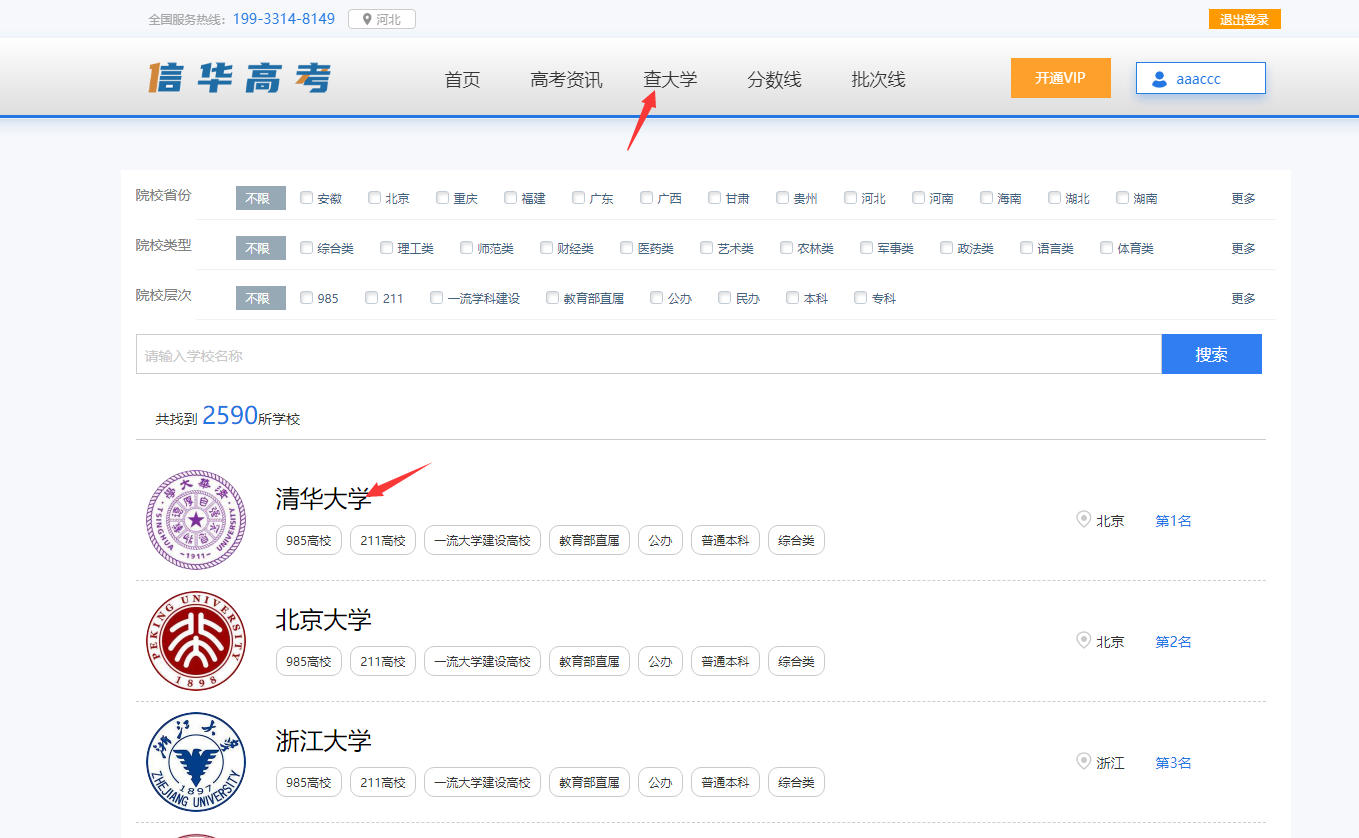Open the 清华大学 emblem thumbnail
Viewport: 1359px width, 838px height.
(196, 520)
